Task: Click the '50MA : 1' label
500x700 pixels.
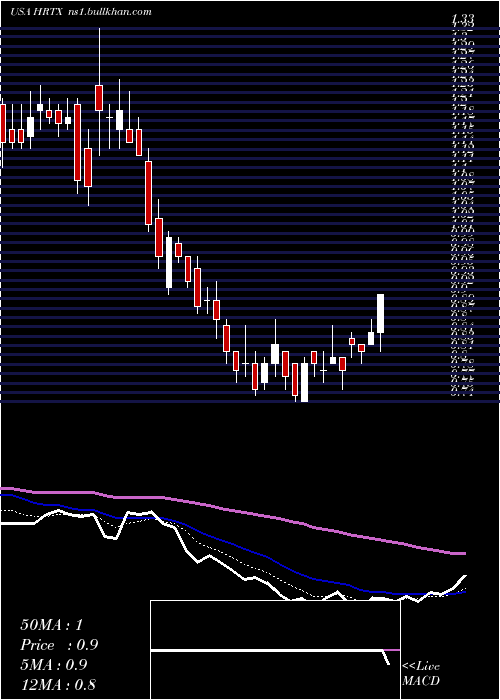Action: (51, 625)
